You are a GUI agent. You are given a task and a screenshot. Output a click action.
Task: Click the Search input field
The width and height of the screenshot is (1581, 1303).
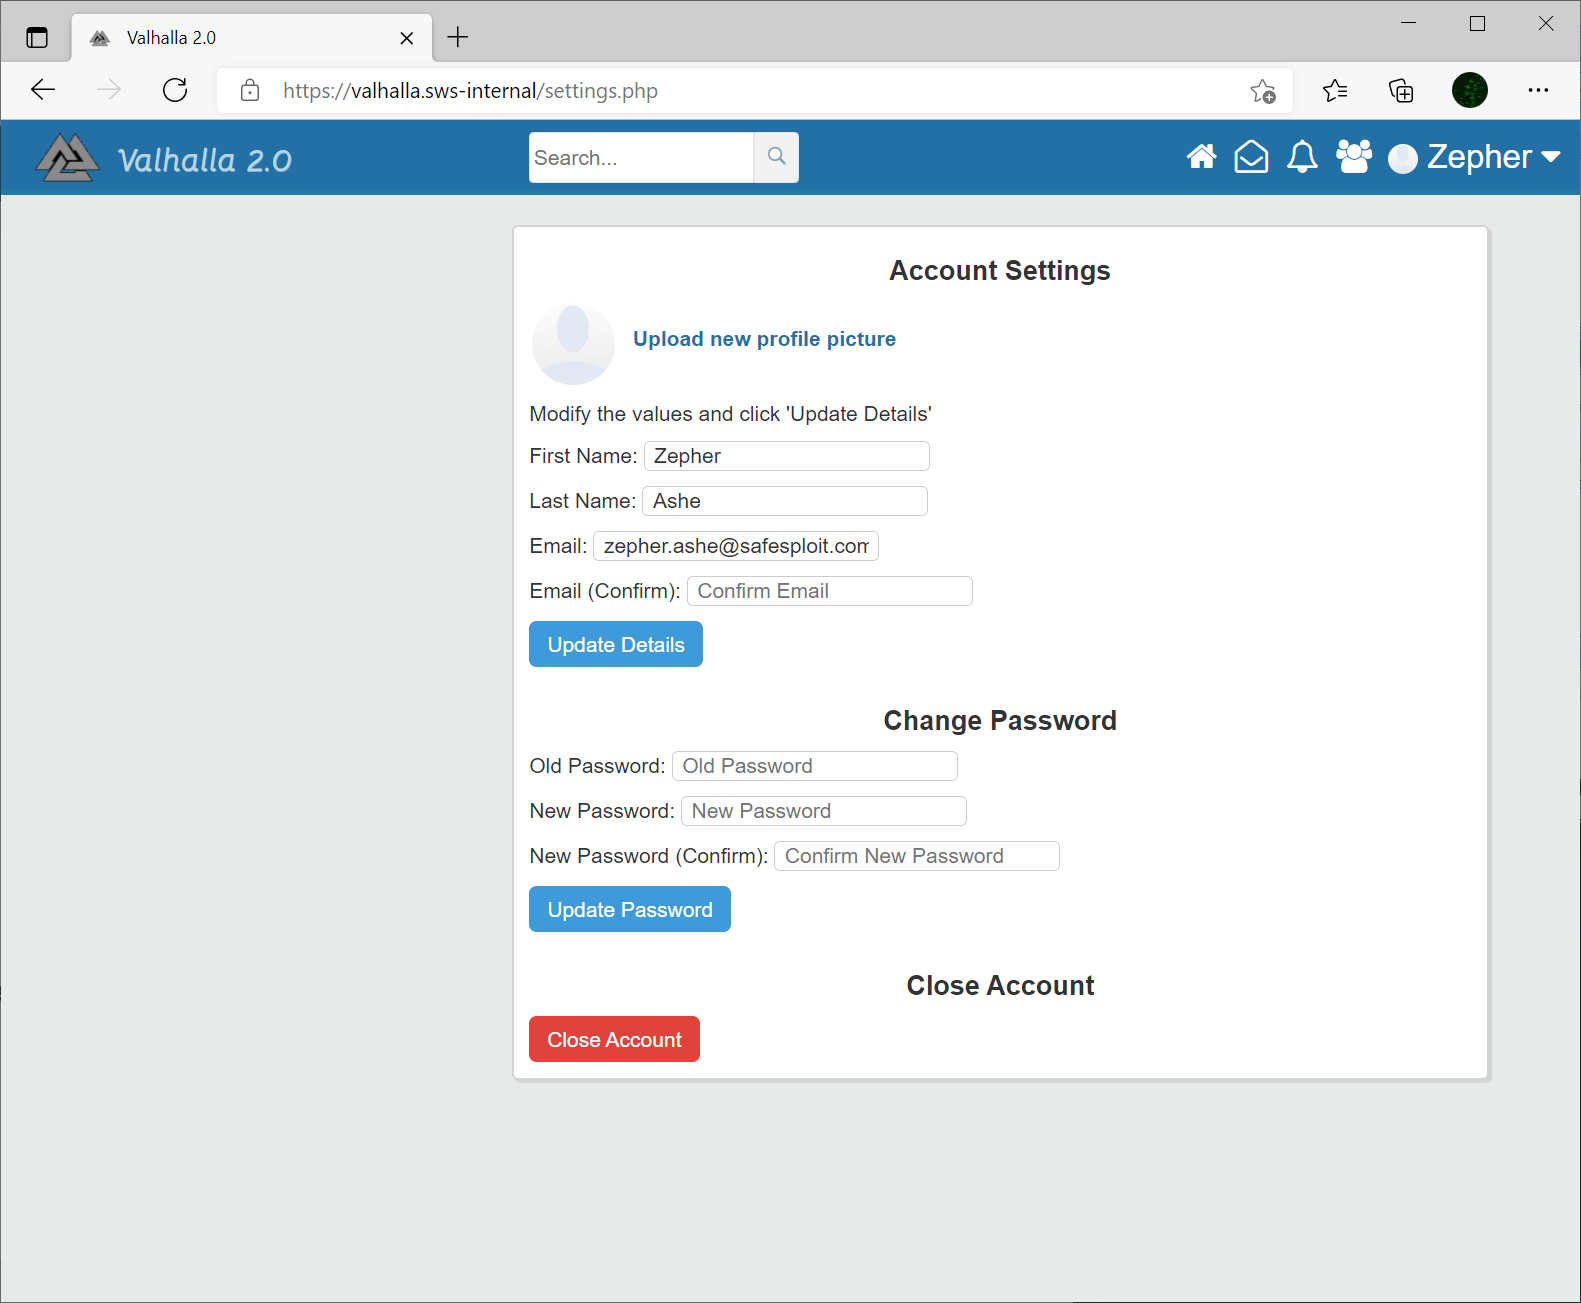coord(641,157)
